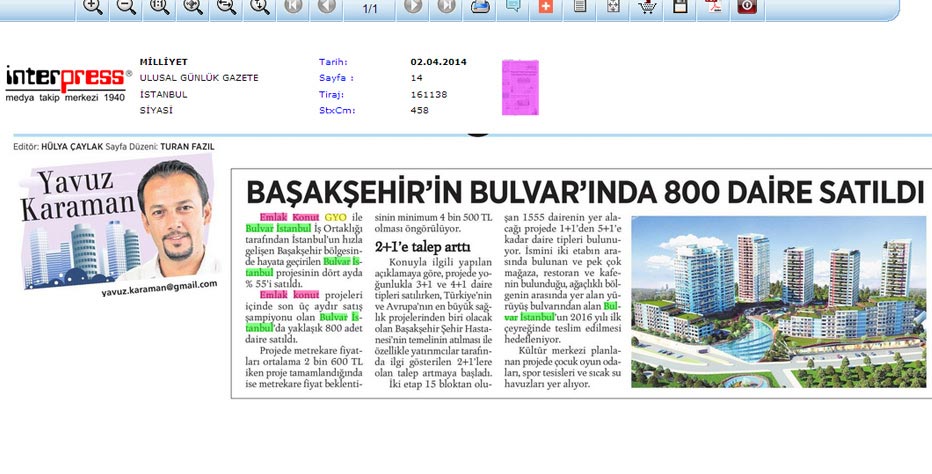
Task: Click the blue printer/scanner toolbar icon
Action: (480, 6)
